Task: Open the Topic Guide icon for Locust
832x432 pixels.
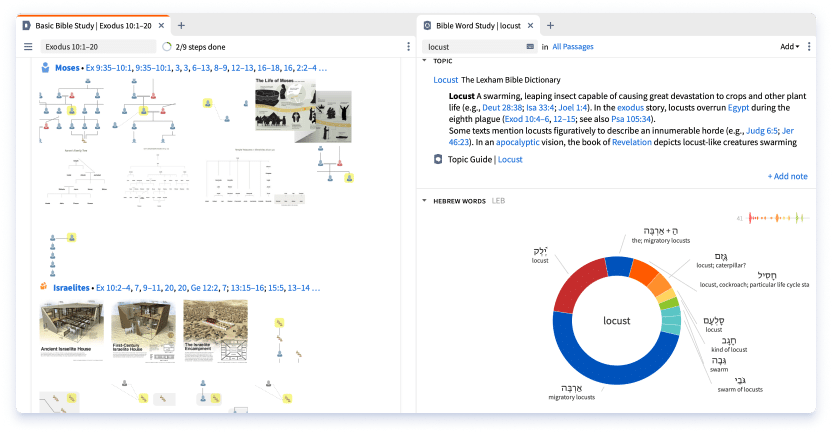Action: [438, 159]
